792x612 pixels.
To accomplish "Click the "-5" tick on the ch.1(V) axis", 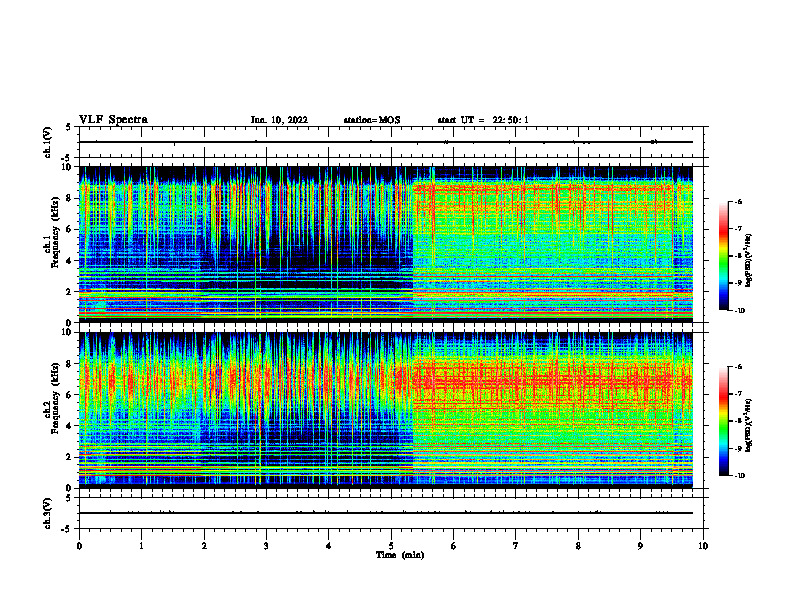I will [x=67, y=158].
